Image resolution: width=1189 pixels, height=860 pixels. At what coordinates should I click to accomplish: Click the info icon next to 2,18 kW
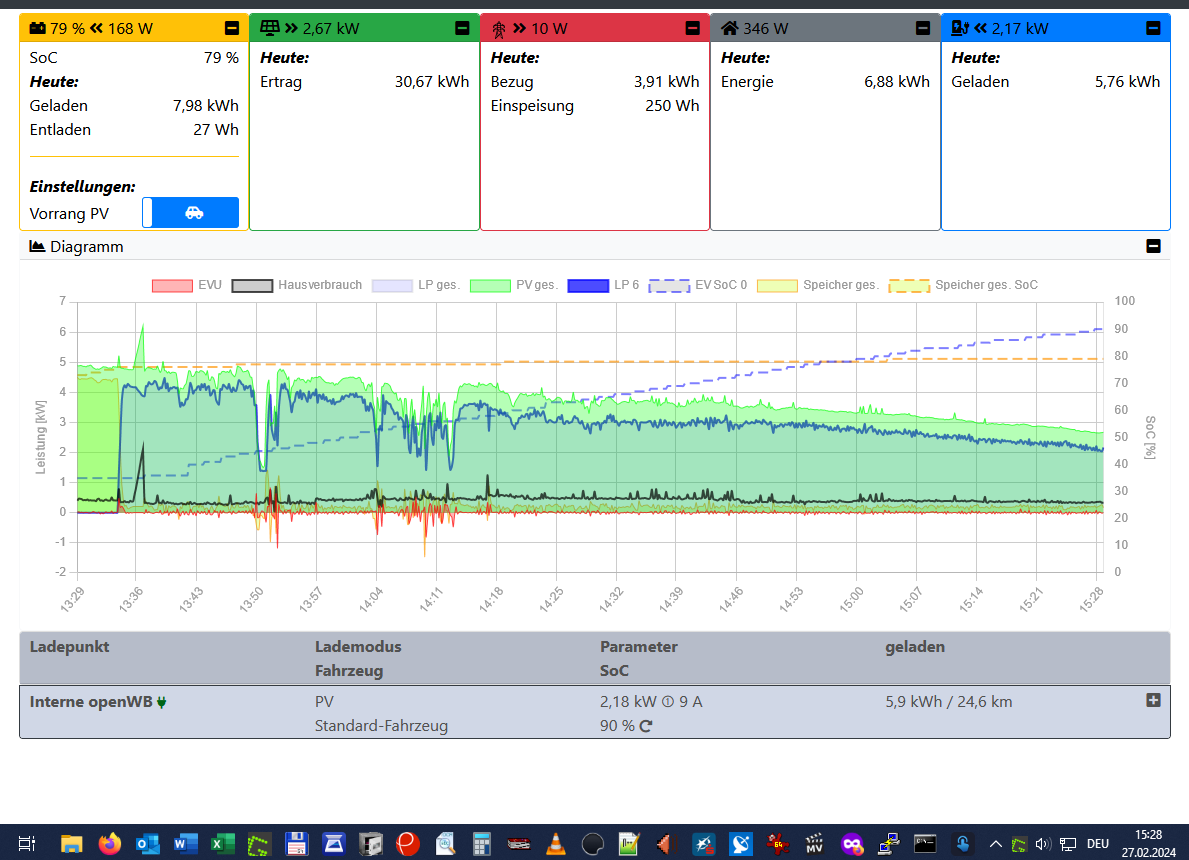point(668,702)
